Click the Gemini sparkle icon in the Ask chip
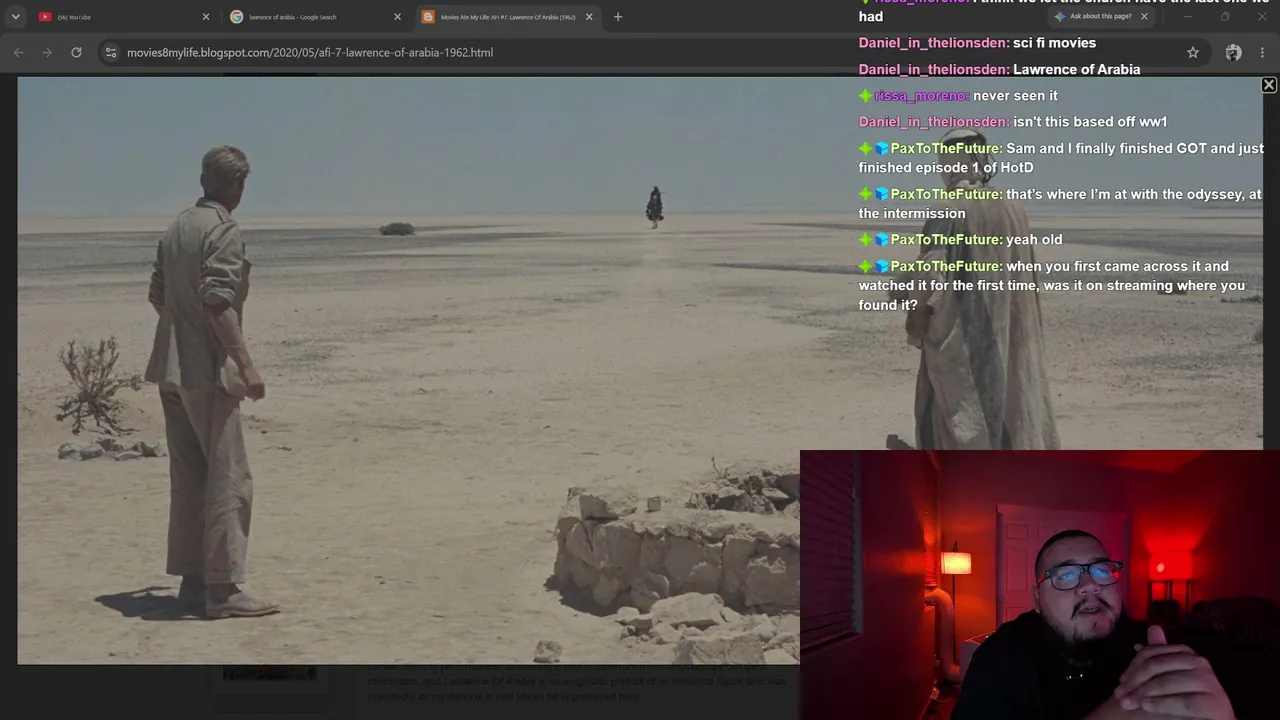This screenshot has height=720, width=1280. pyautogui.click(x=1060, y=17)
